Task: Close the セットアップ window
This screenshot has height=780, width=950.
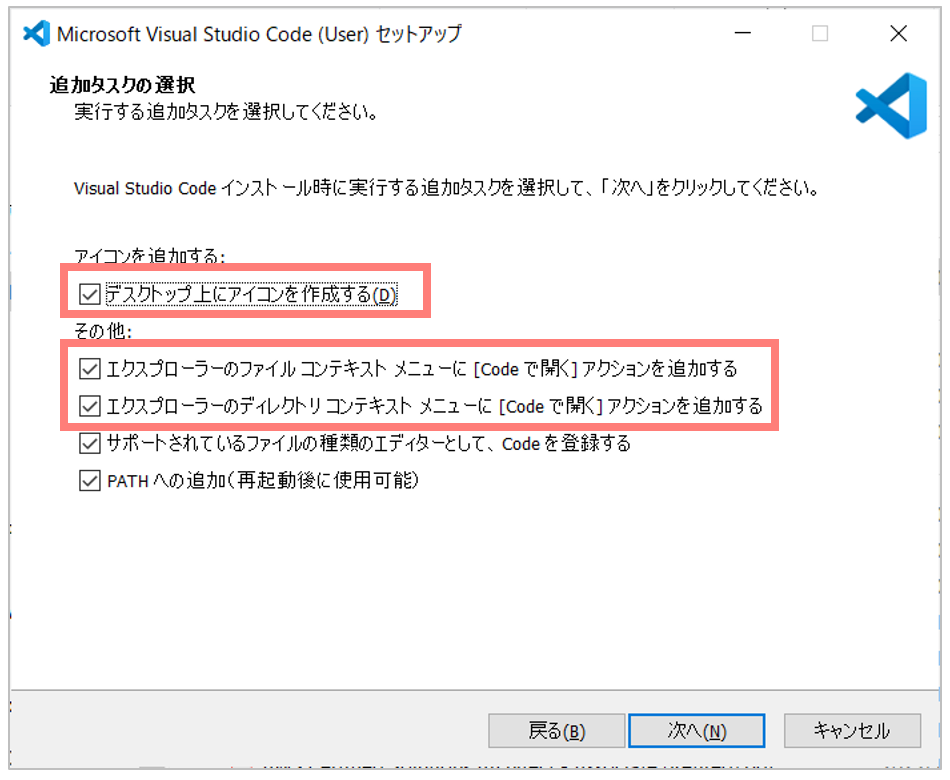Action: click(898, 32)
